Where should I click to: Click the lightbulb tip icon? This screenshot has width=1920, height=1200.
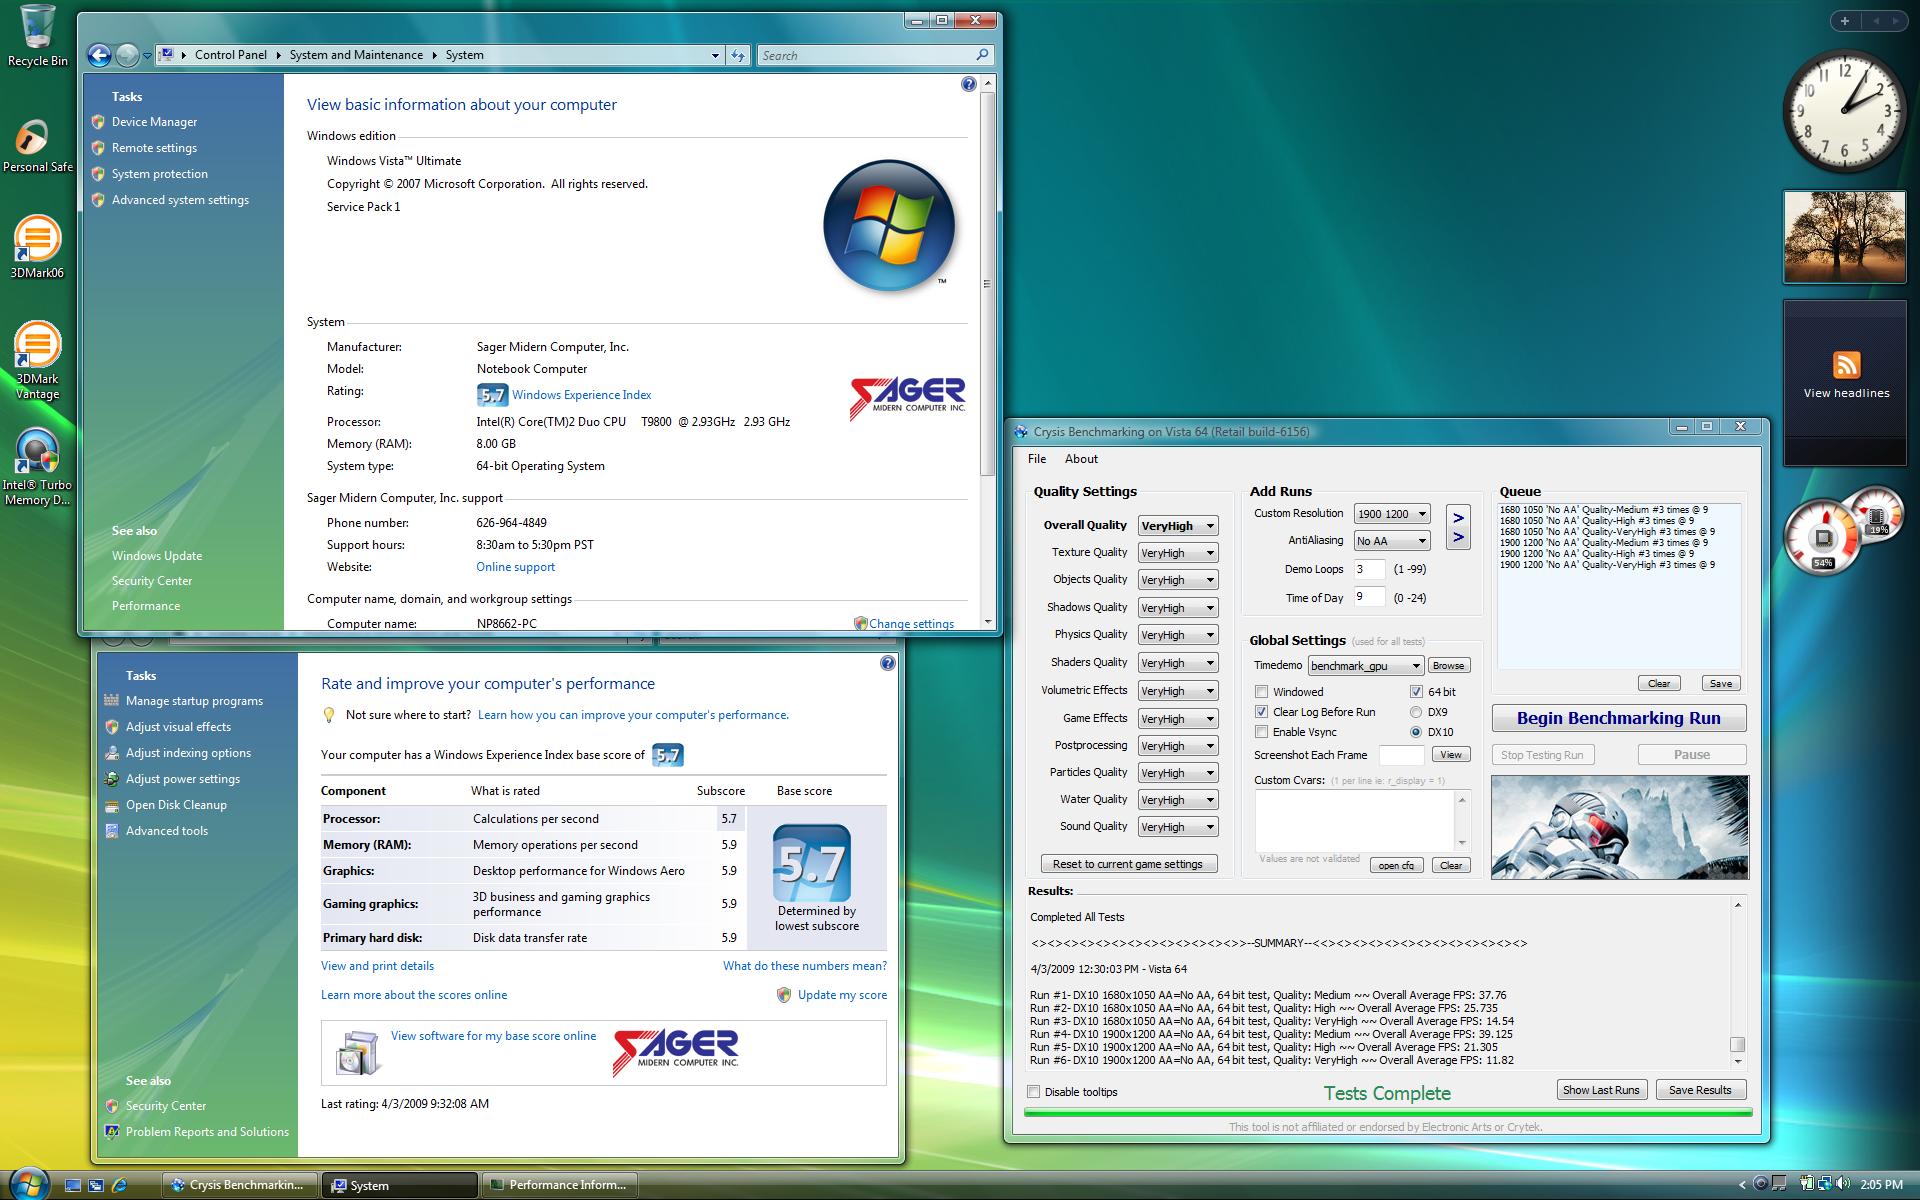point(328,715)
